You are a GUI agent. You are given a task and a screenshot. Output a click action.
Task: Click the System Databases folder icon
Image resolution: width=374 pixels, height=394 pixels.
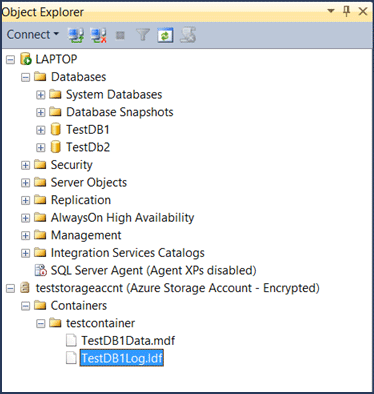55,94
